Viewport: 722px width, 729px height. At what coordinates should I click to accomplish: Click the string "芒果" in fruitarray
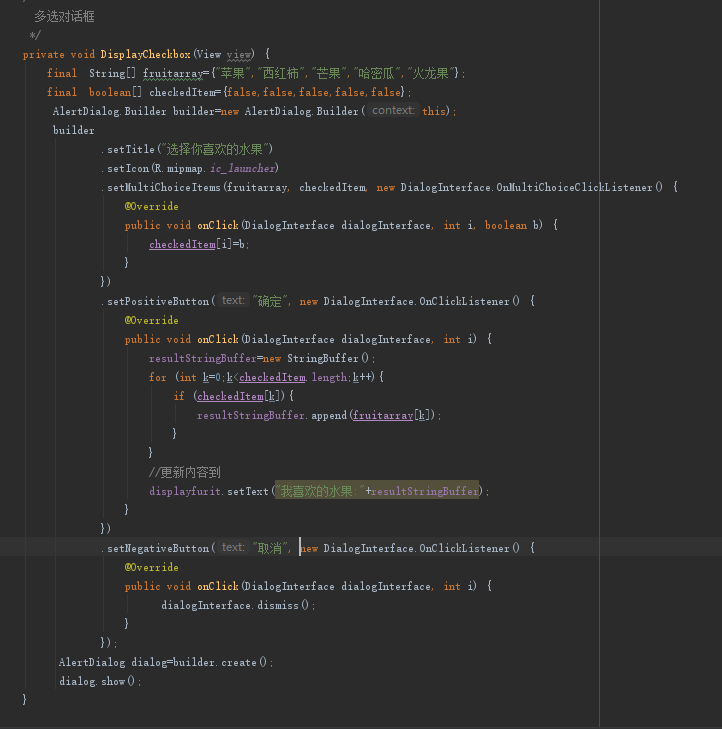tap(329, 73)
